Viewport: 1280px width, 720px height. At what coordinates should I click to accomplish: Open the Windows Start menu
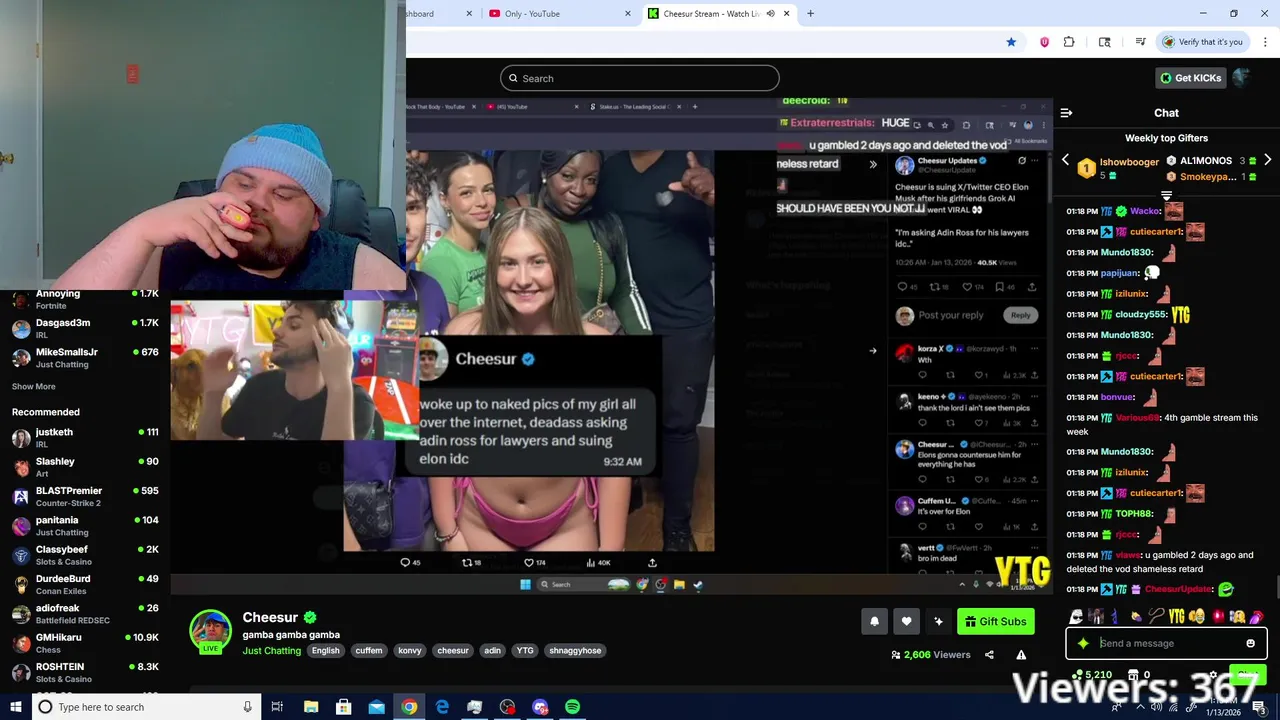click(15, 707)
